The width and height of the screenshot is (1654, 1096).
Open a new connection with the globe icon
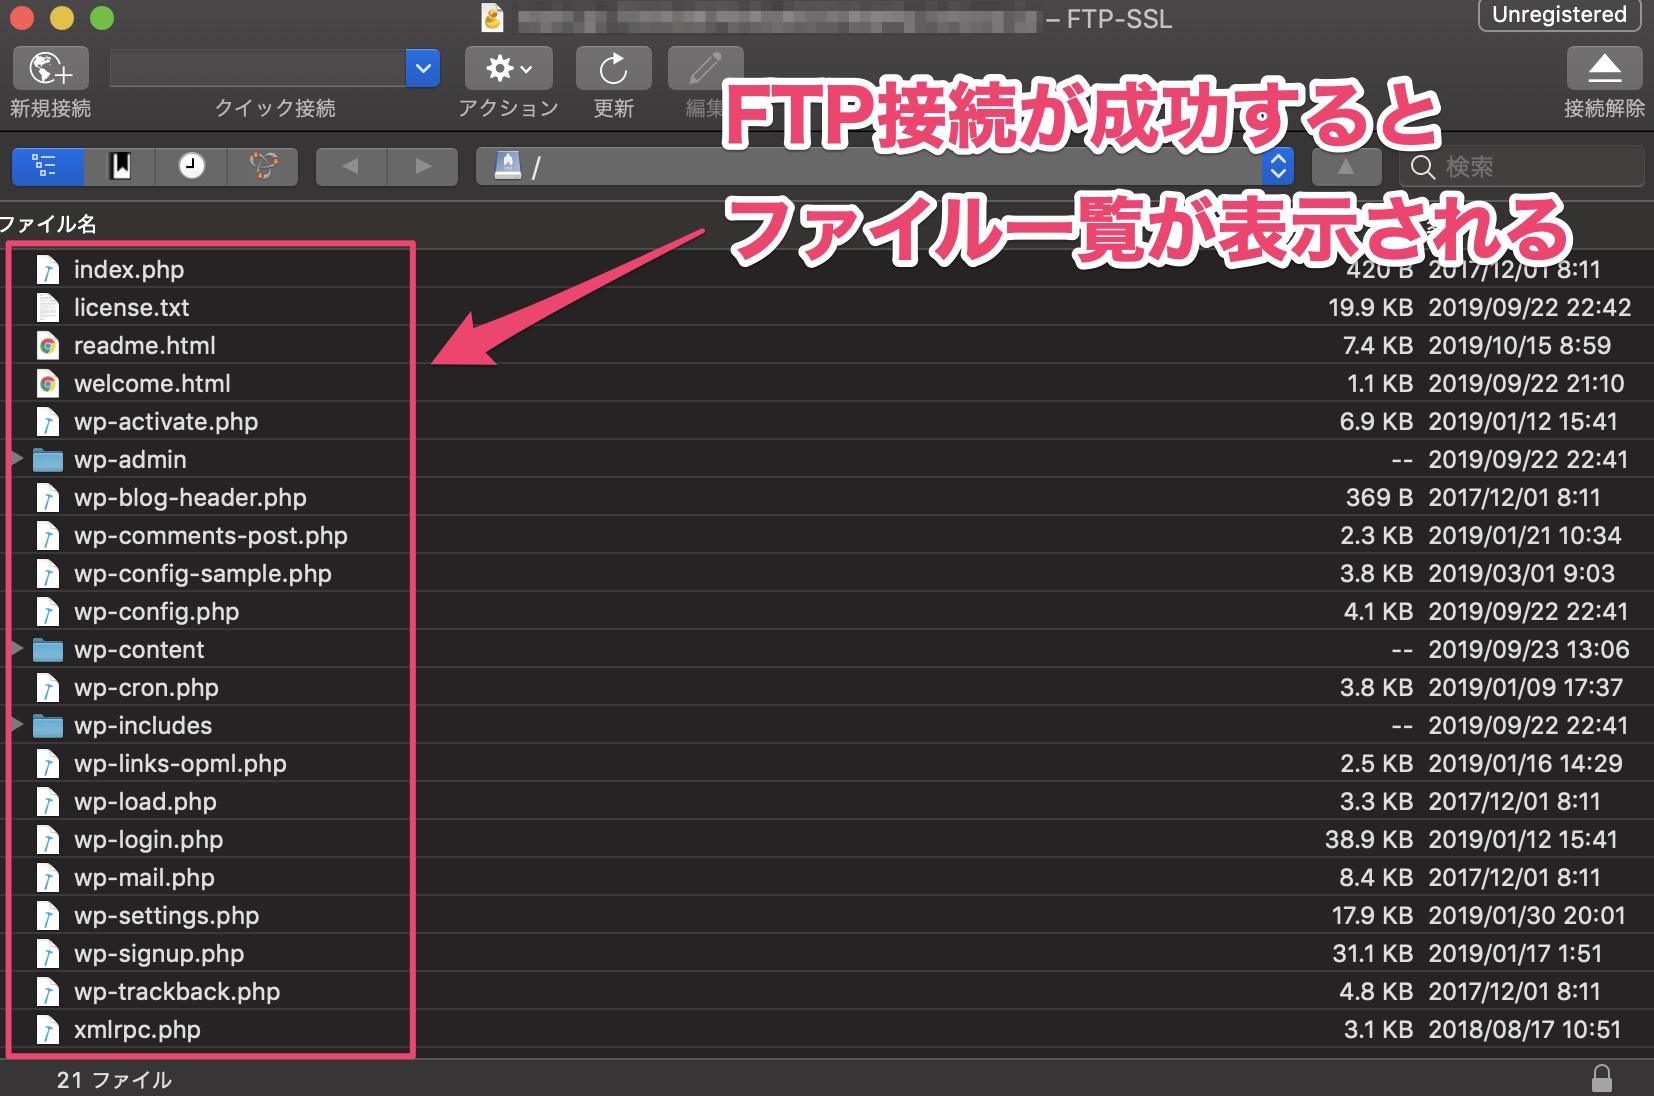tap(49, 68)
